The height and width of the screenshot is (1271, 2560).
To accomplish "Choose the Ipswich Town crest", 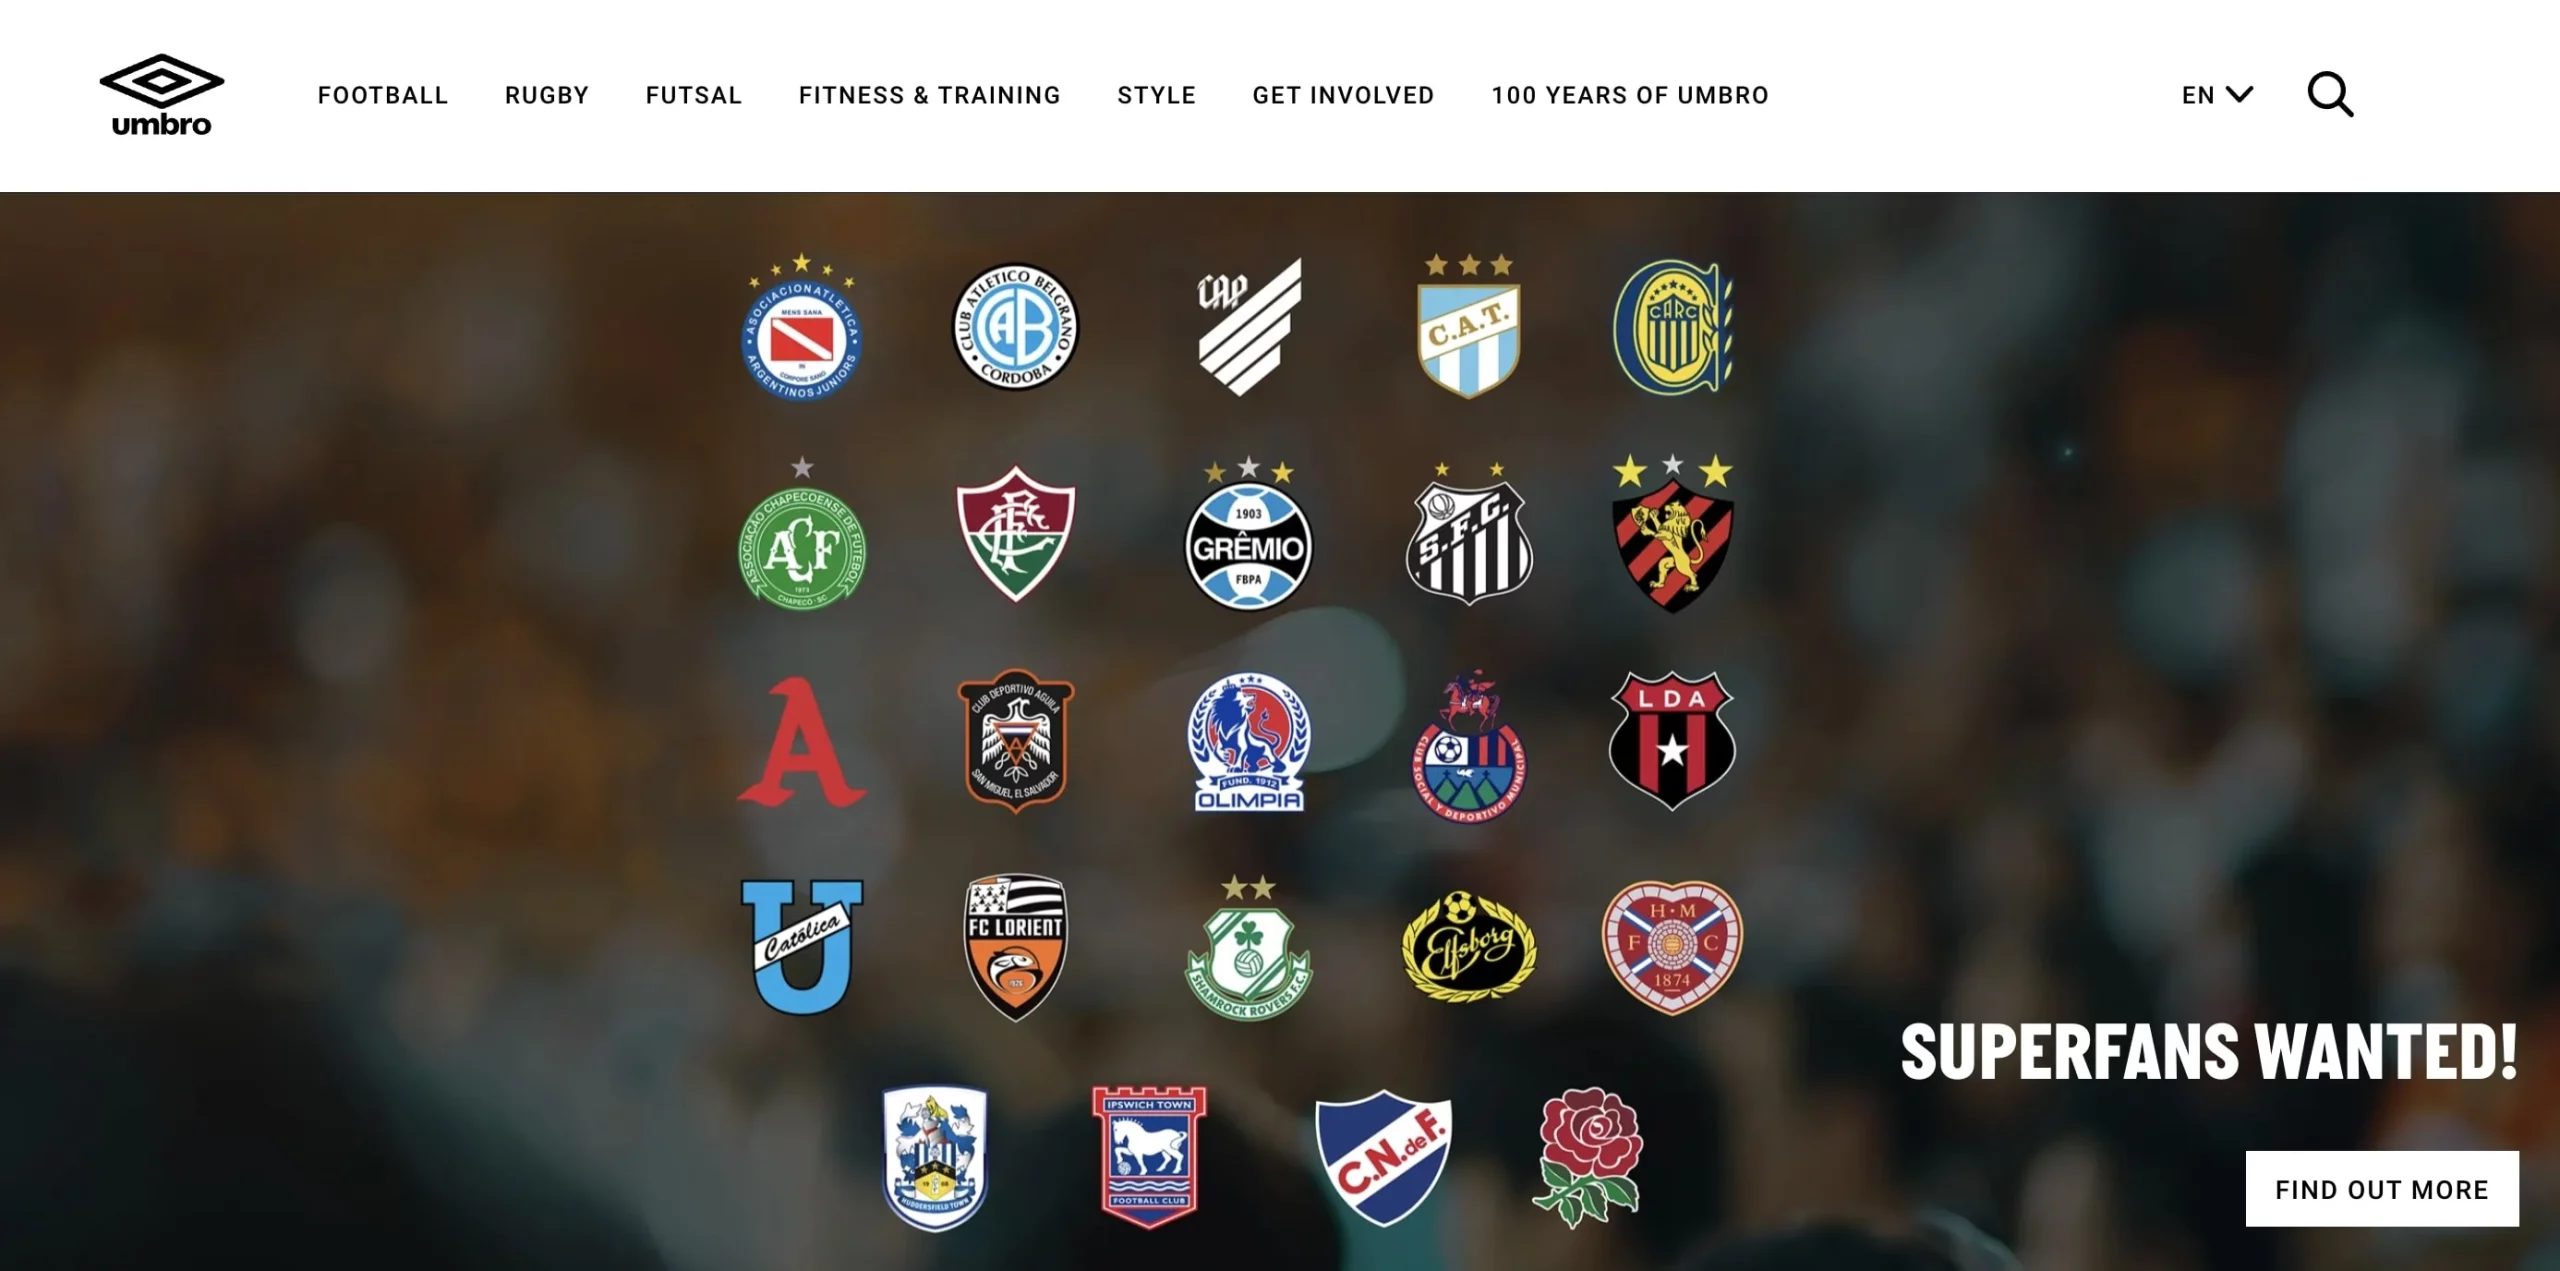I will point(1149,1157).
